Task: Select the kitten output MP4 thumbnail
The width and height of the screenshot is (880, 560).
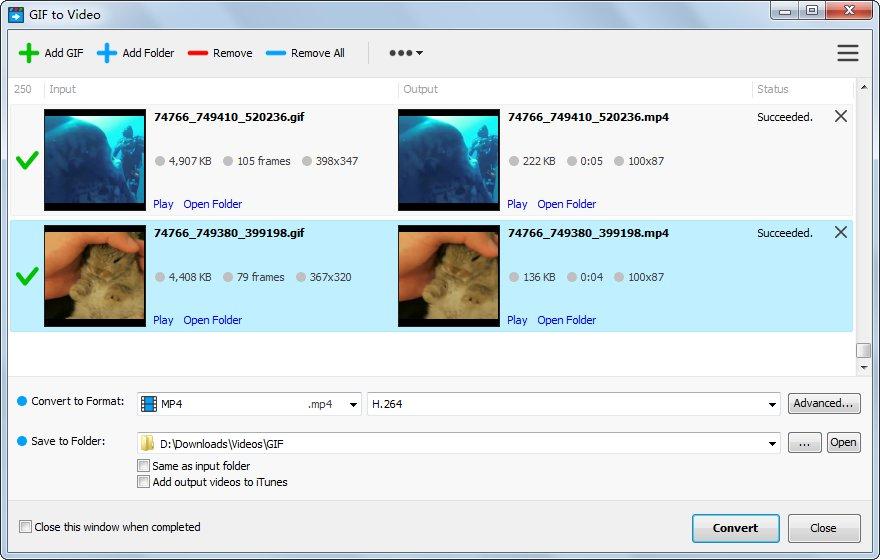Action: point(448,276)
